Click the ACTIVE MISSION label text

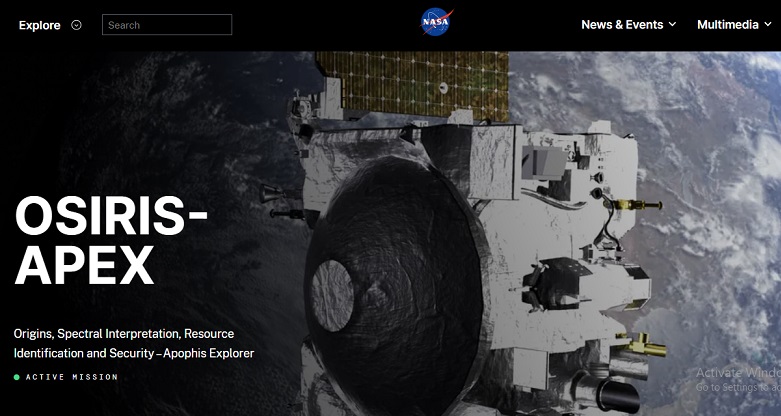[x=72, y=377]
